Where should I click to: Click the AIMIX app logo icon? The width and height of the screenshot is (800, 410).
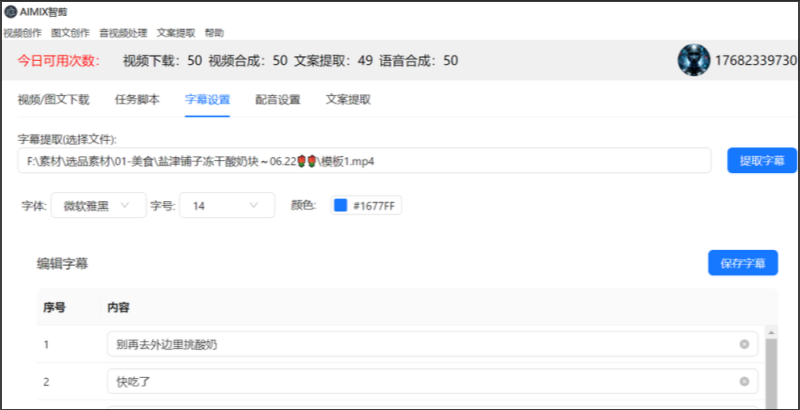pos(10,11)
